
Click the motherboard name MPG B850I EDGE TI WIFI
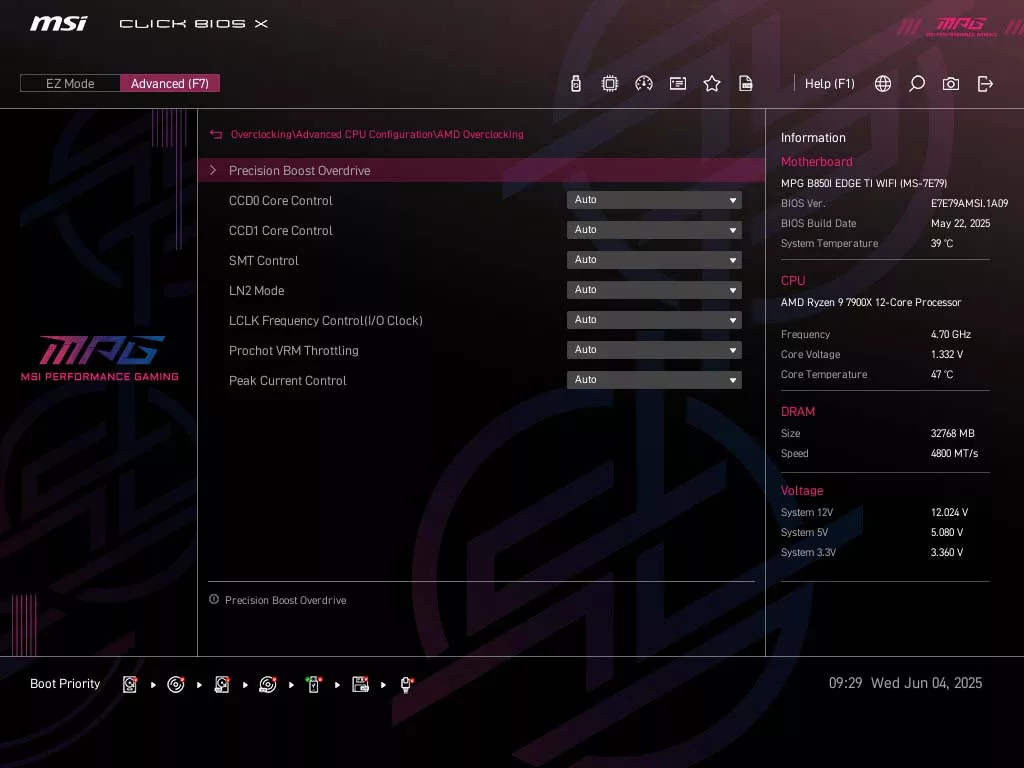pos(863,184)
